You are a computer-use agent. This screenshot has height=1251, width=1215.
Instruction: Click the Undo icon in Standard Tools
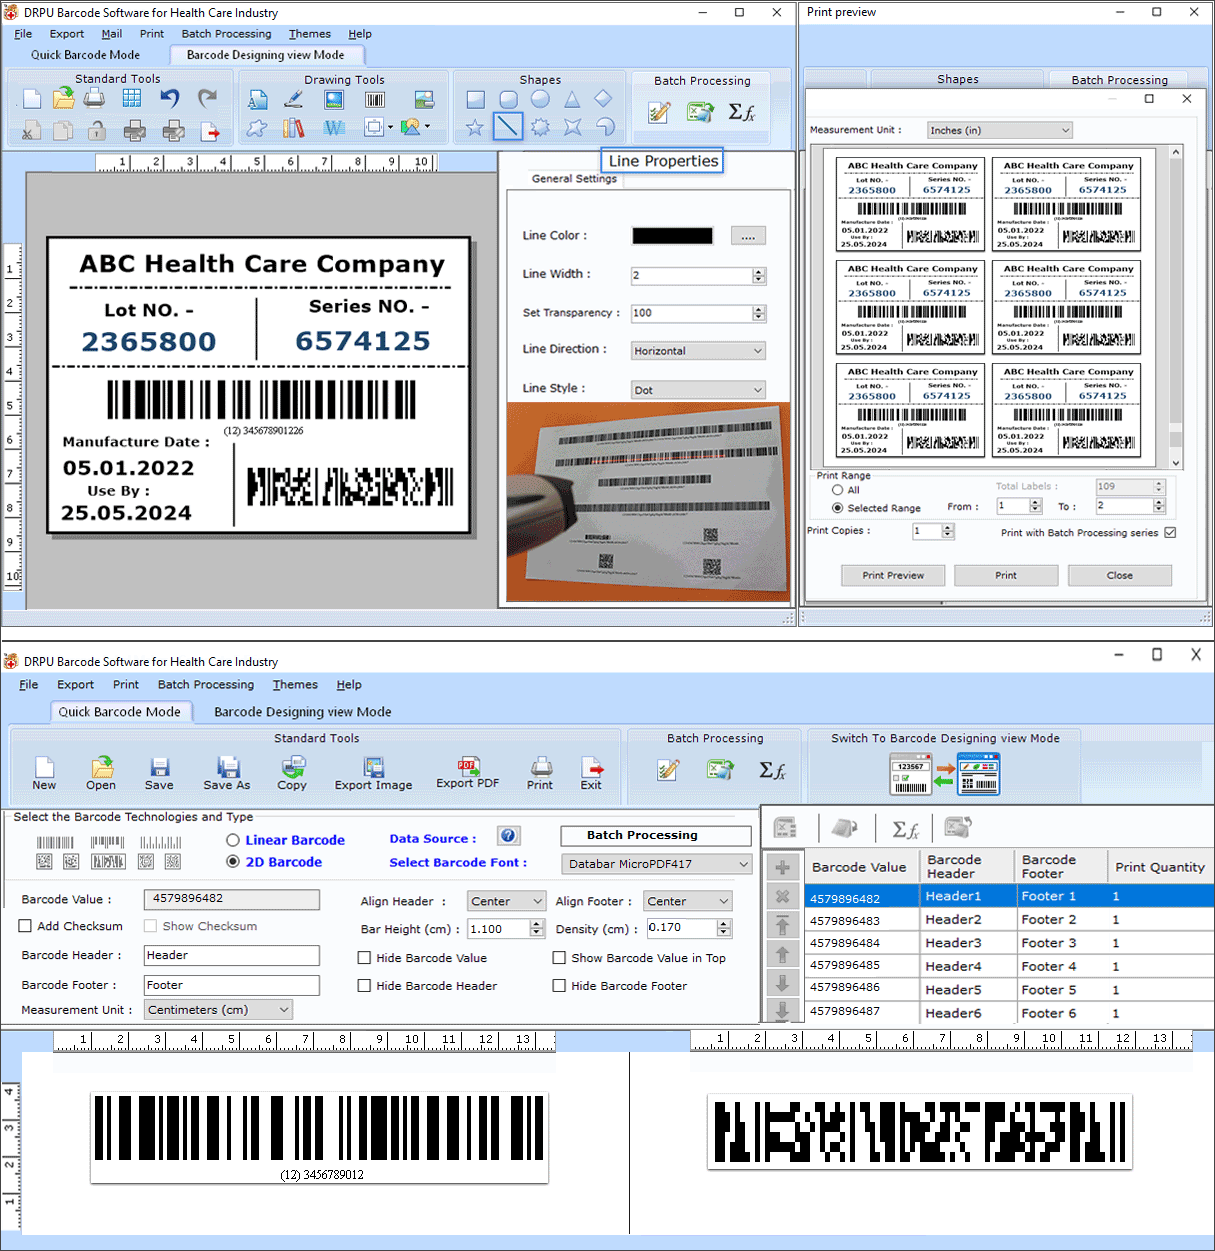[x=170, y=98]
